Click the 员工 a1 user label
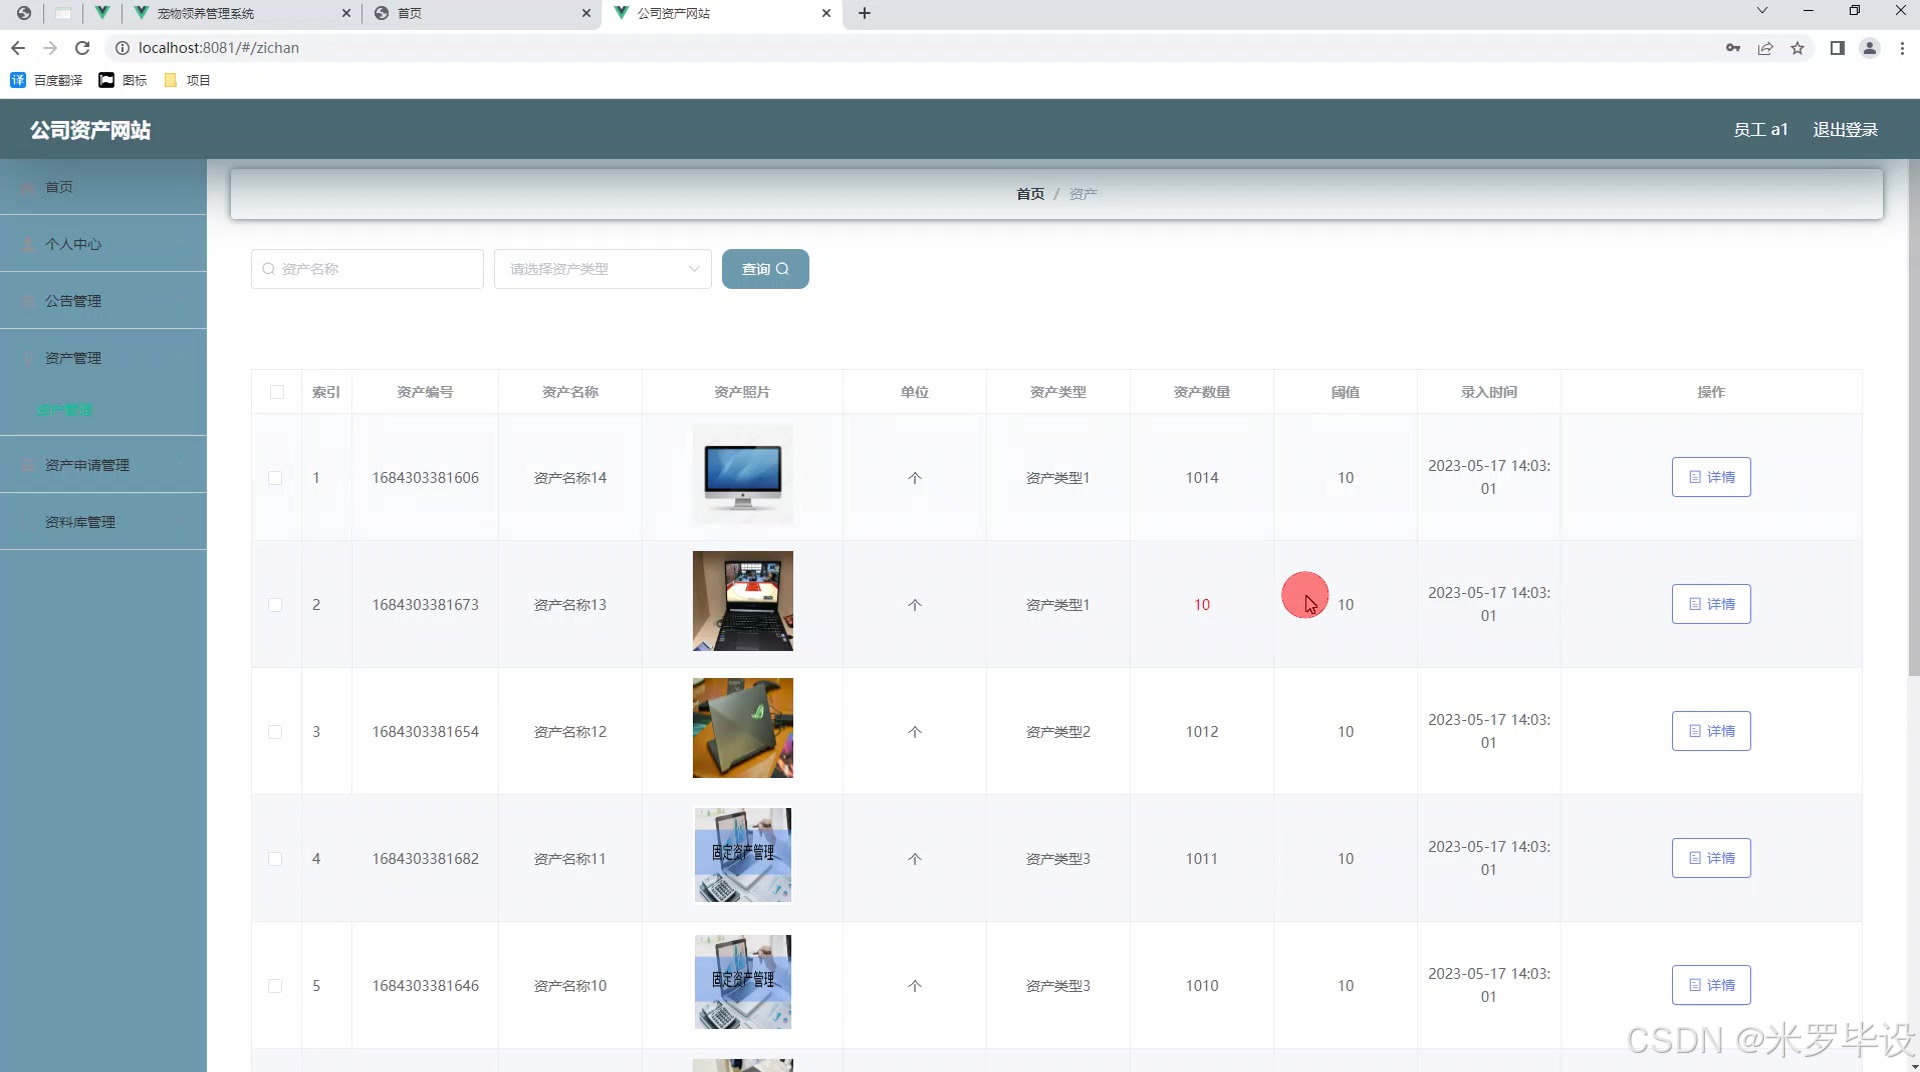Screen dimensions: 1920x1072 [1760, 130]
